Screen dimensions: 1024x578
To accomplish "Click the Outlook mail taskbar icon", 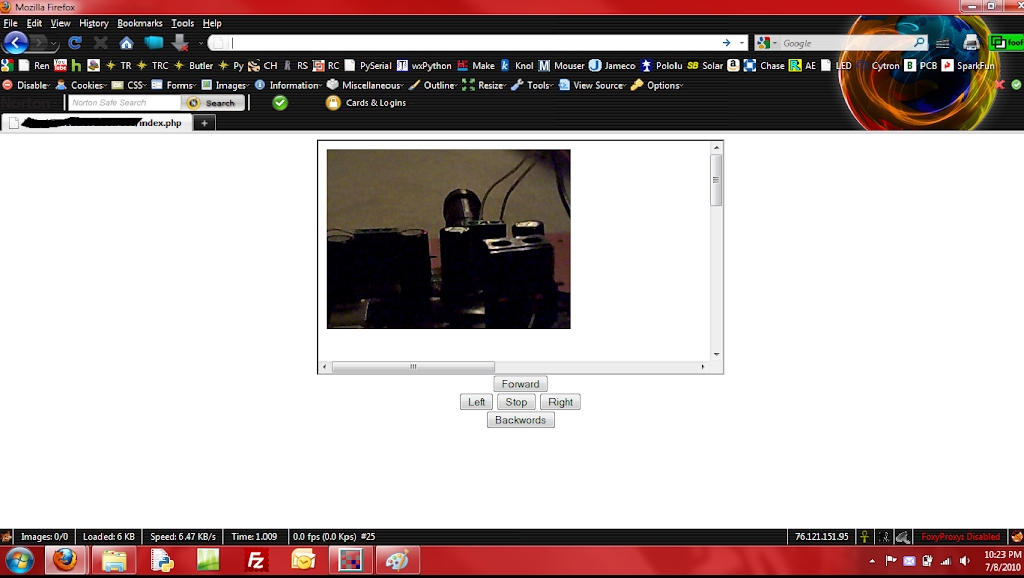I will [304, 560].
